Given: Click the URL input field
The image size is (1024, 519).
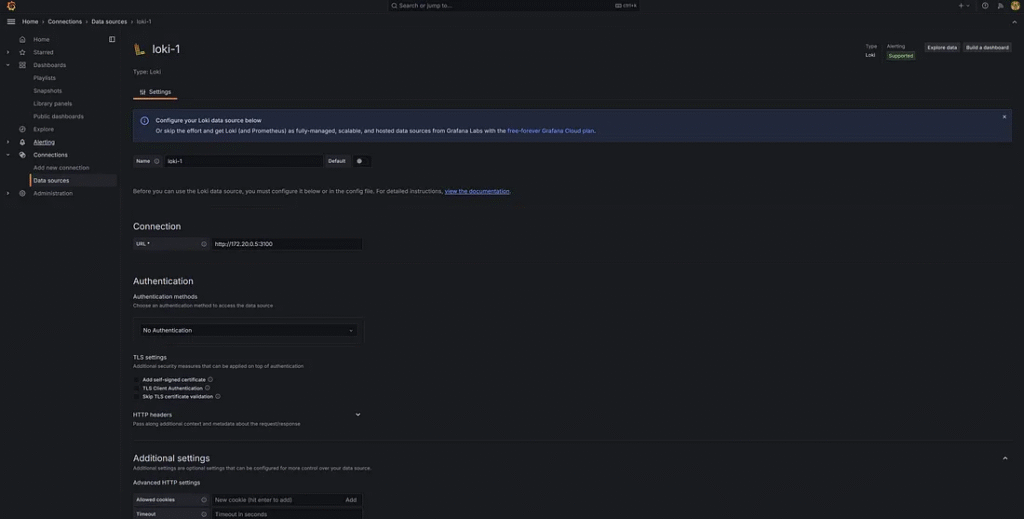Looking at the screenshot, I should point(287,244).
